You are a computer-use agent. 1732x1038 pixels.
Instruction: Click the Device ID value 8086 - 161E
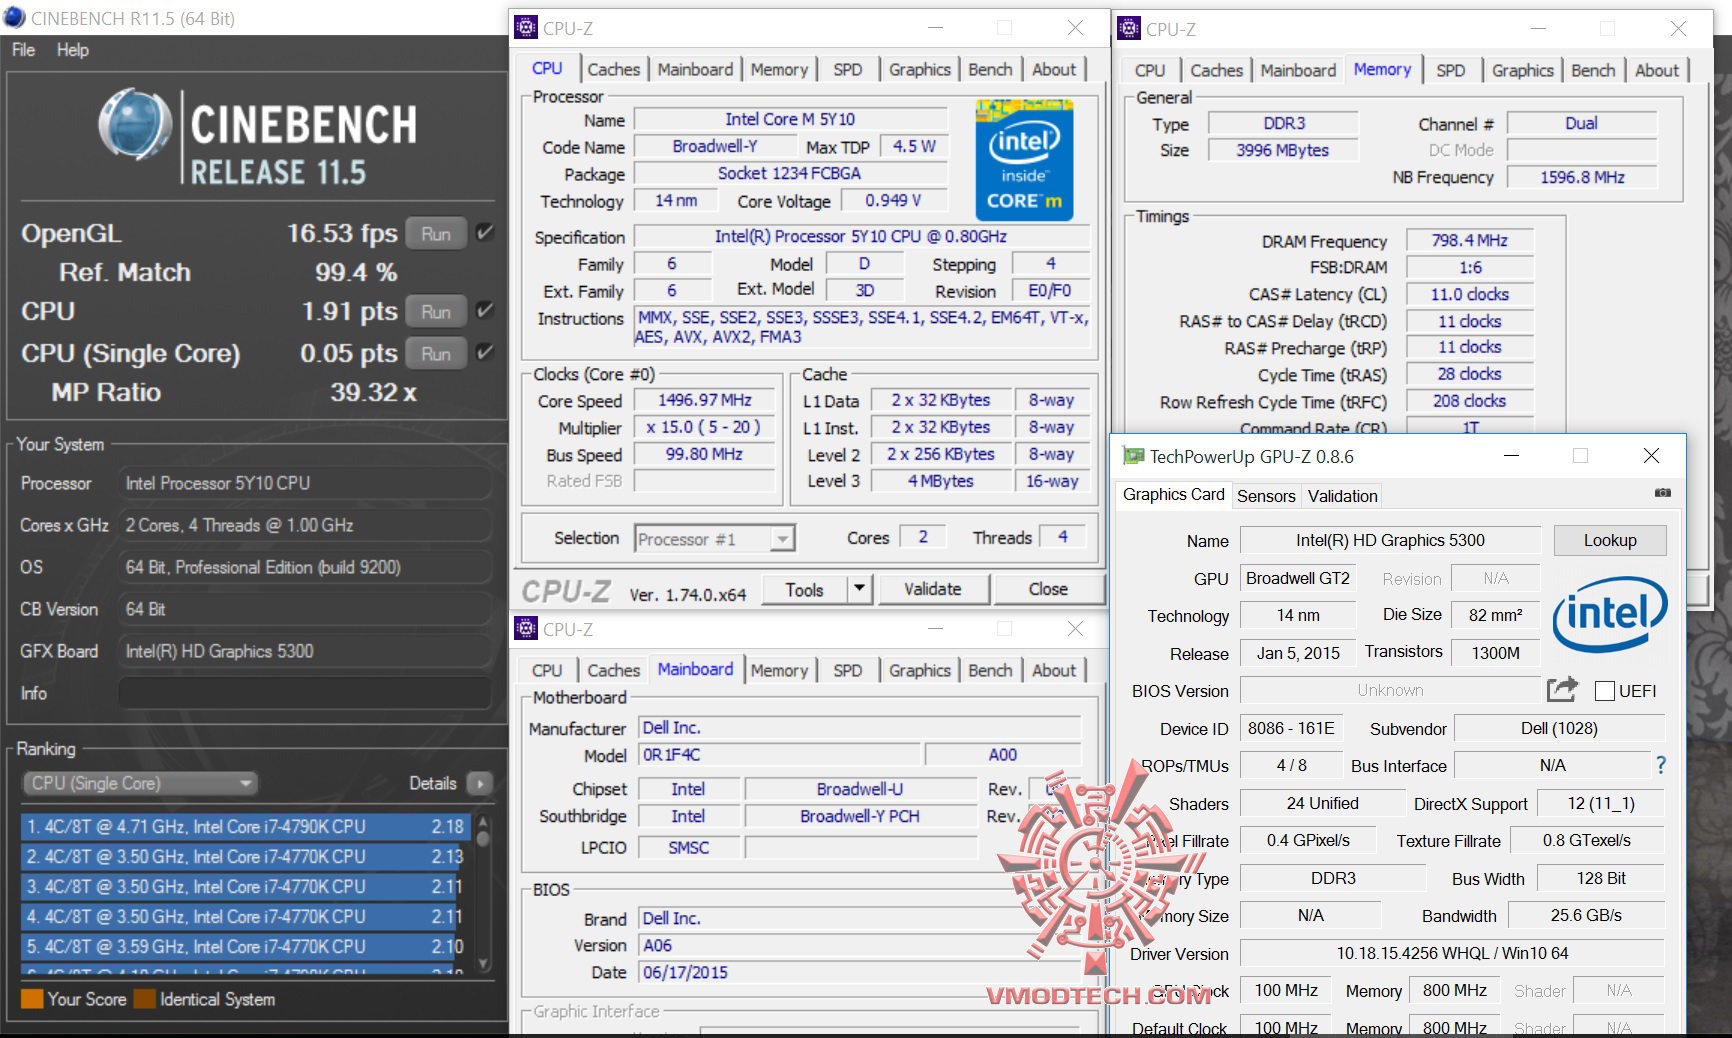pyautogui.click(x=1291, y=728)
